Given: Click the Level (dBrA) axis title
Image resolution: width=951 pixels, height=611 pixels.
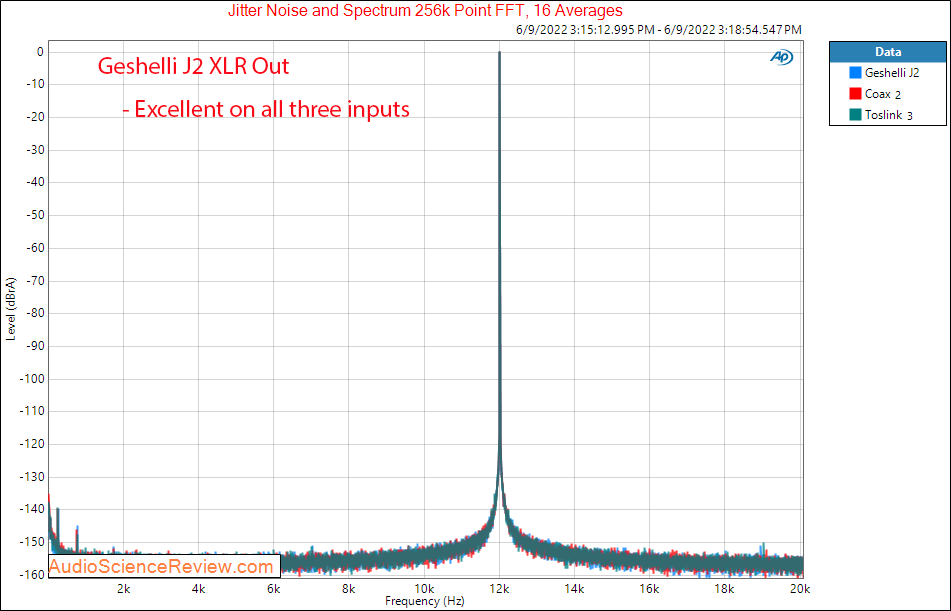Looking at the screenshot, I should coord(11,309).
